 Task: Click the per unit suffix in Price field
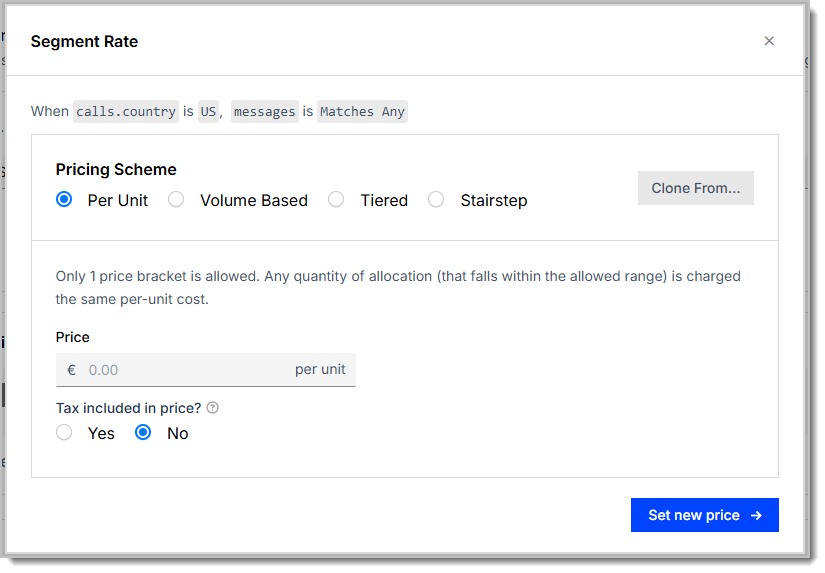(320, 369)
